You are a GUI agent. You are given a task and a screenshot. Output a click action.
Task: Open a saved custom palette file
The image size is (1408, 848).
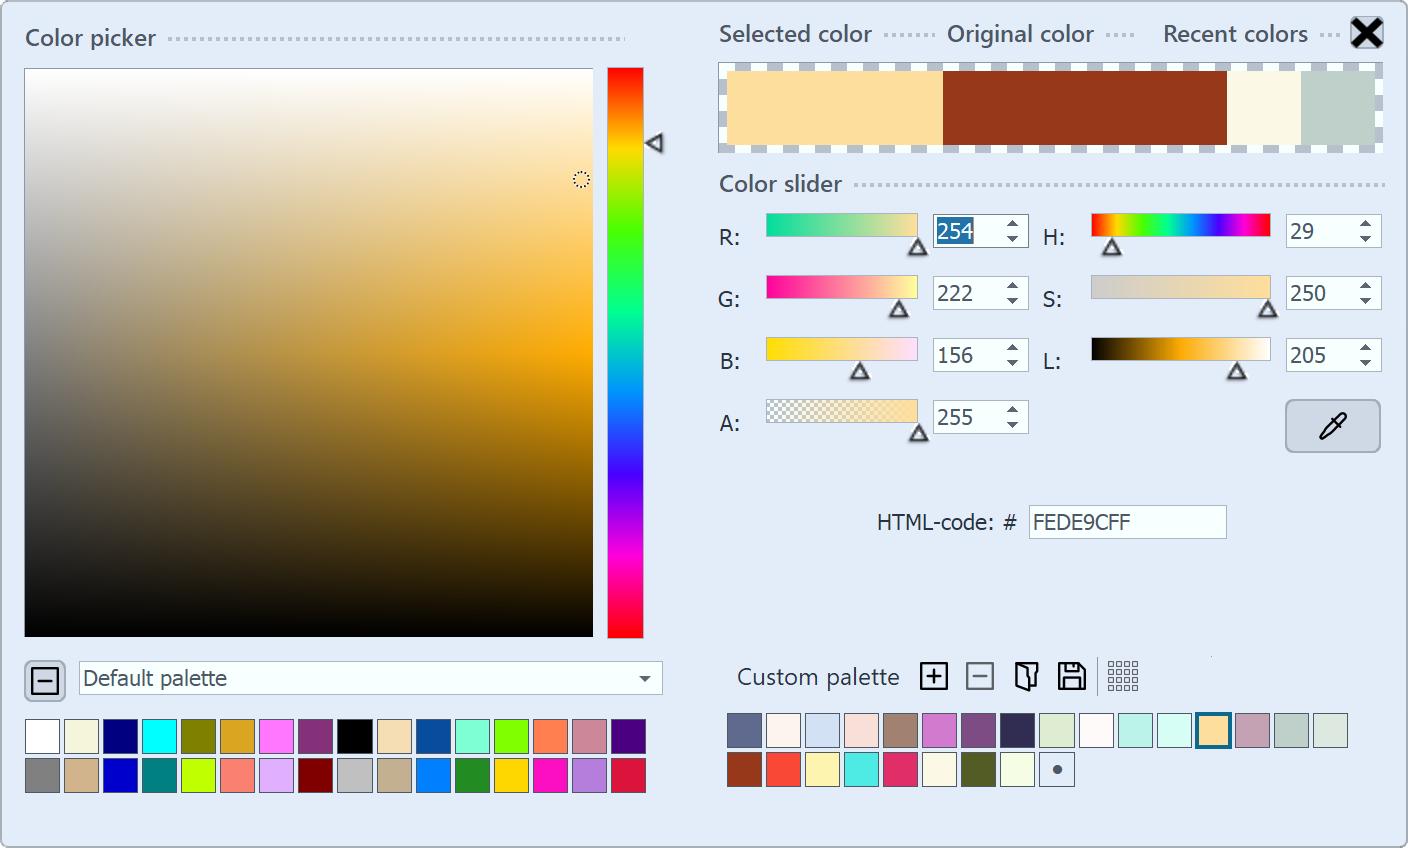coord(1025,676)
